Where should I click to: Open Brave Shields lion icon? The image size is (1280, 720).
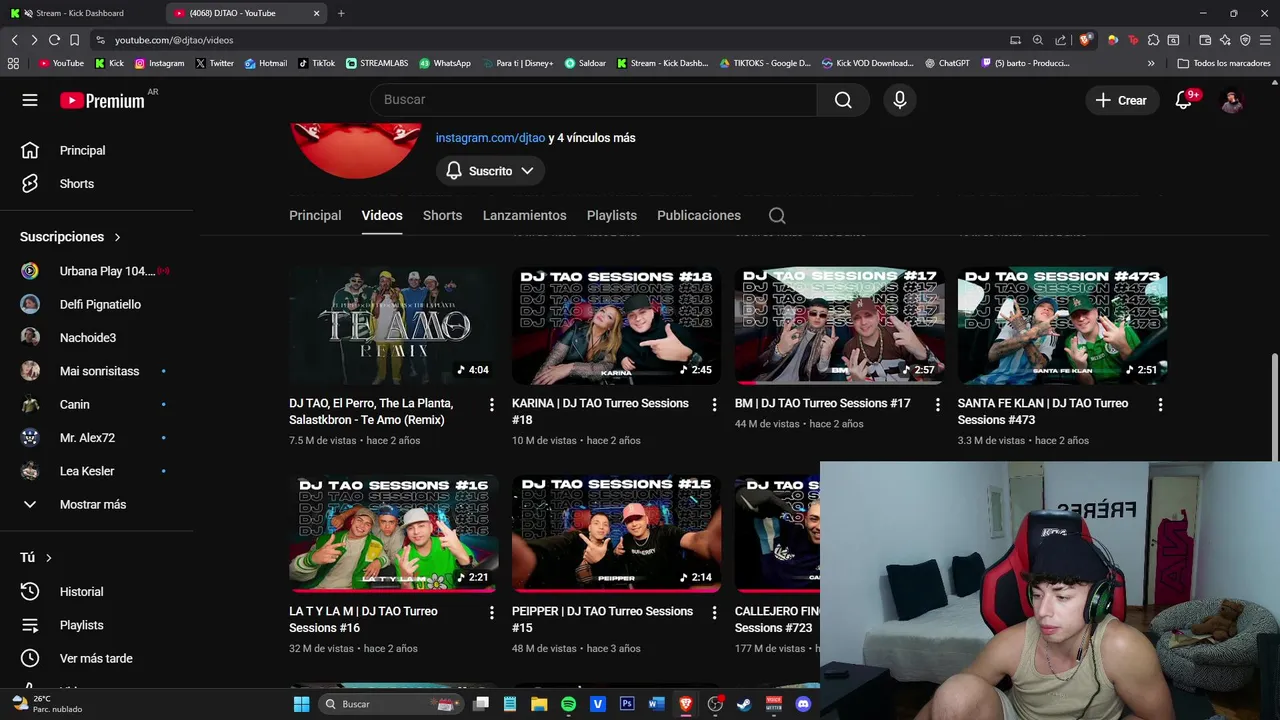coord(1085,40)
